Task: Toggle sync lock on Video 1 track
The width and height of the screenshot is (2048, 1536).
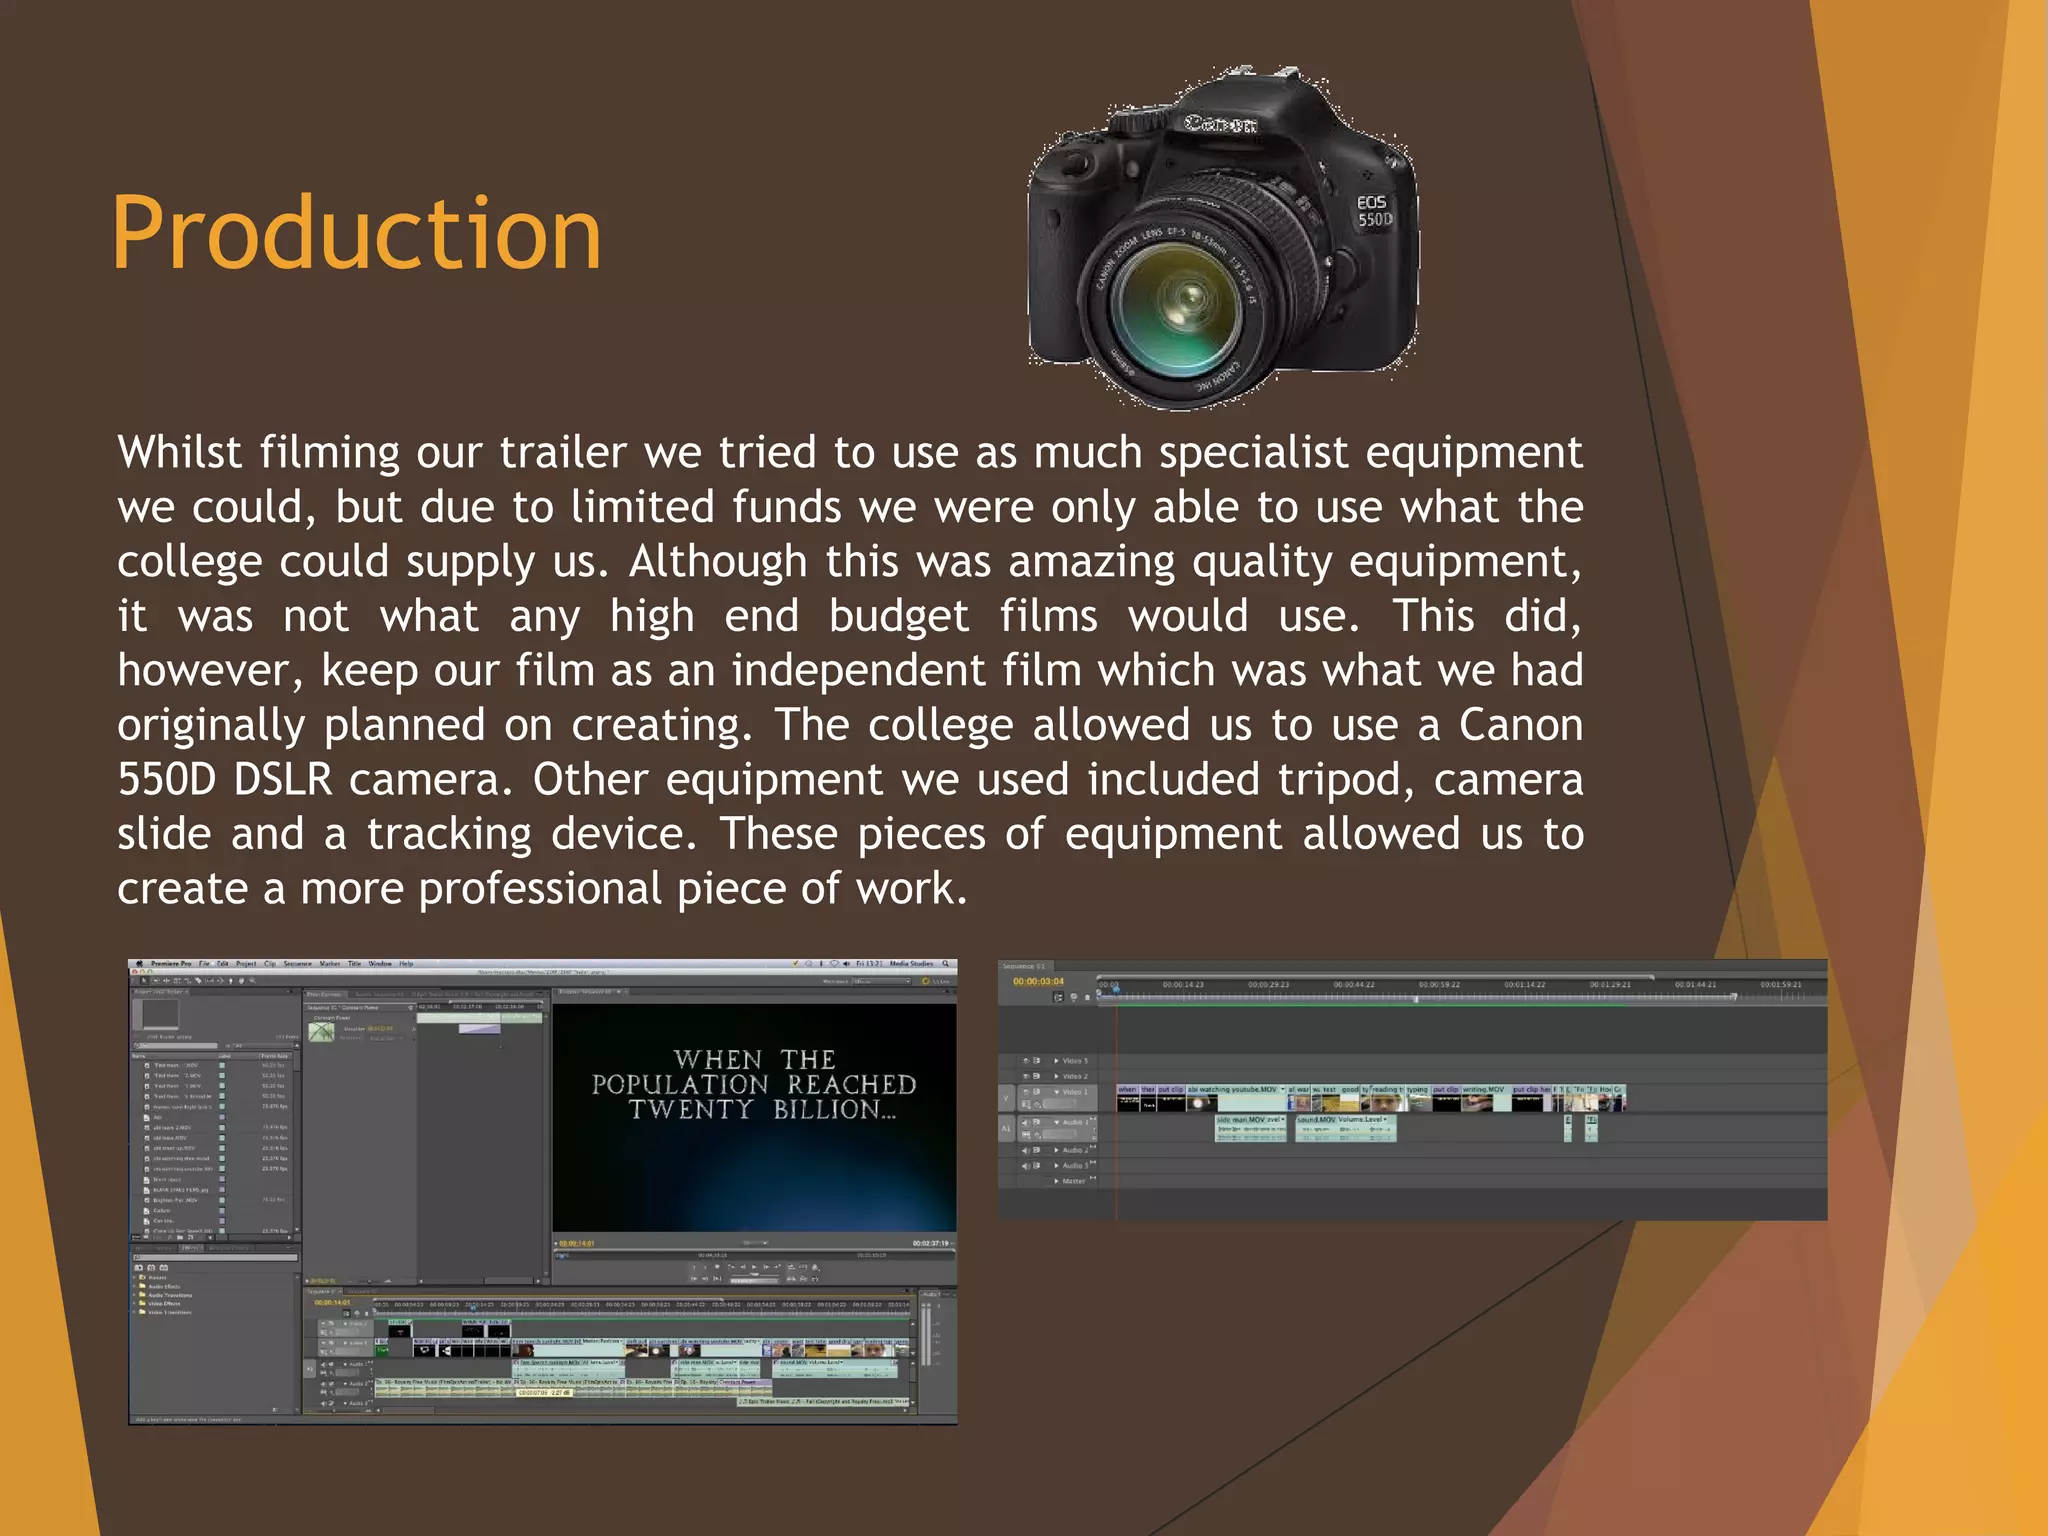Action: (1037, 1092)
